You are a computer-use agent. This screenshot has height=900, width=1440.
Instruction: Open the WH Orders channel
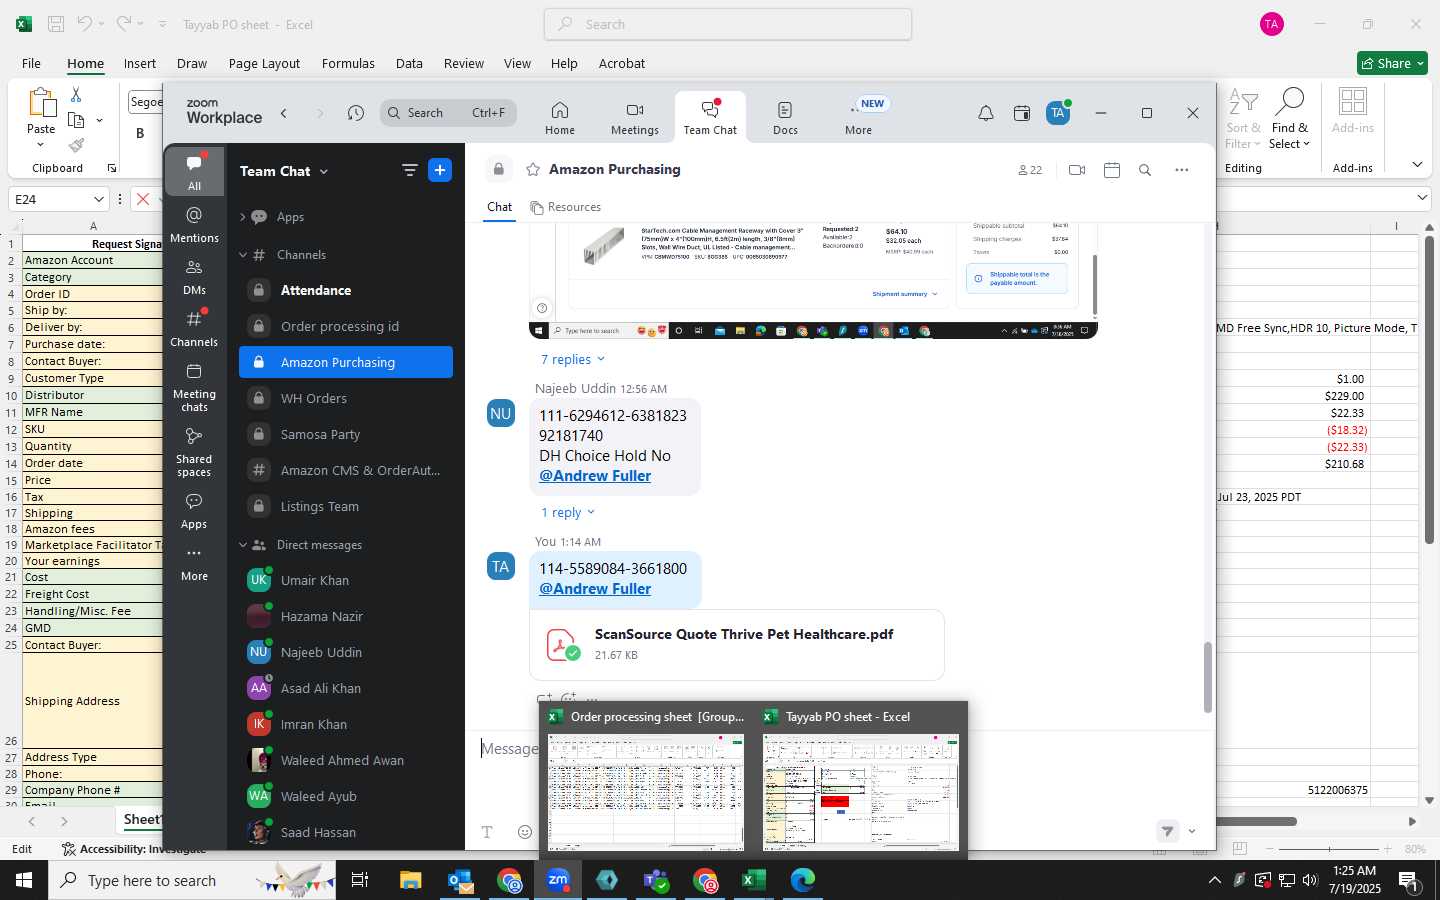pos(346,398)
